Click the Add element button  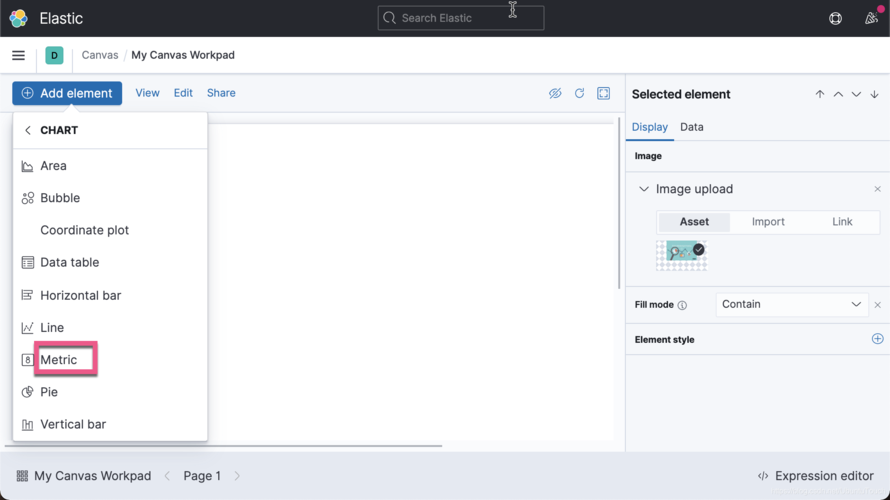67,93
